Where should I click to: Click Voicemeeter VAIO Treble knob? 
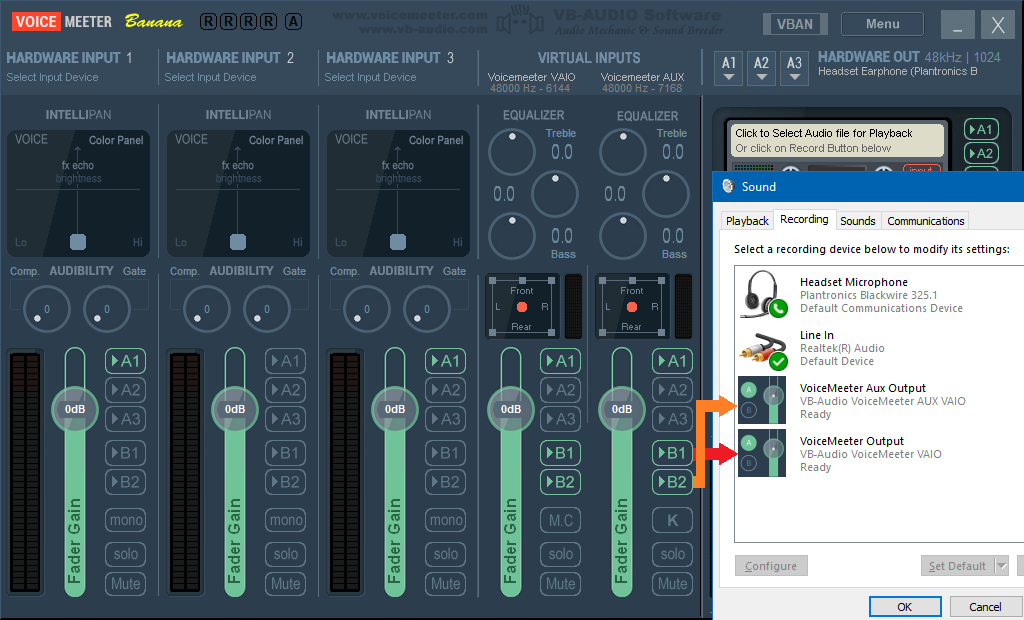512,152
